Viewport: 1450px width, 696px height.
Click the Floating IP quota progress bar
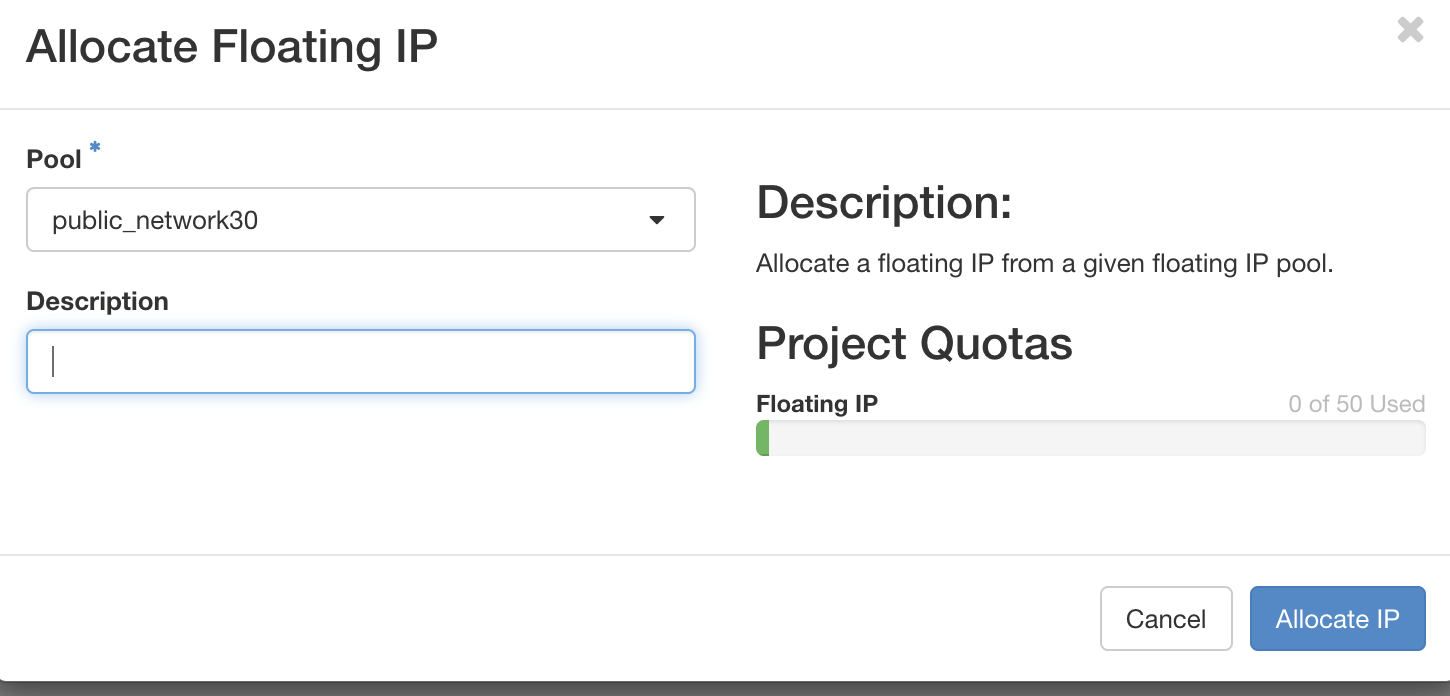click(x=1090, y=438)
